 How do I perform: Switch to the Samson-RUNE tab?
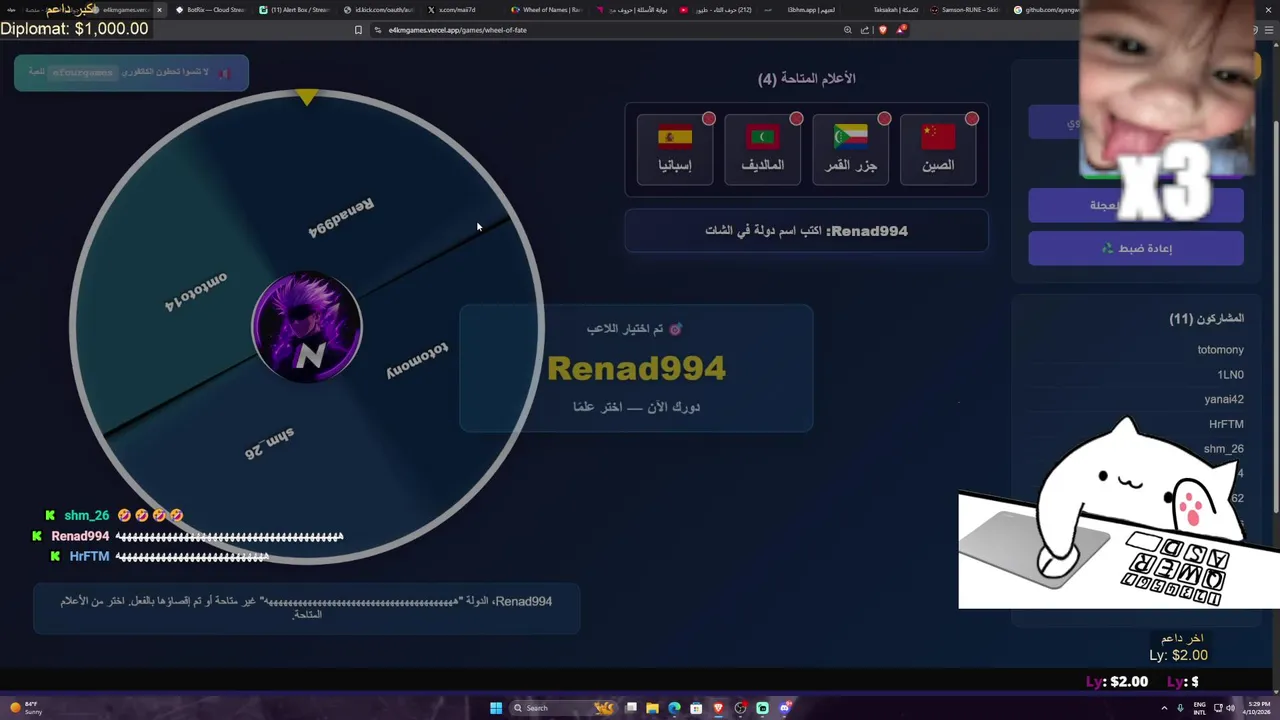965,10
